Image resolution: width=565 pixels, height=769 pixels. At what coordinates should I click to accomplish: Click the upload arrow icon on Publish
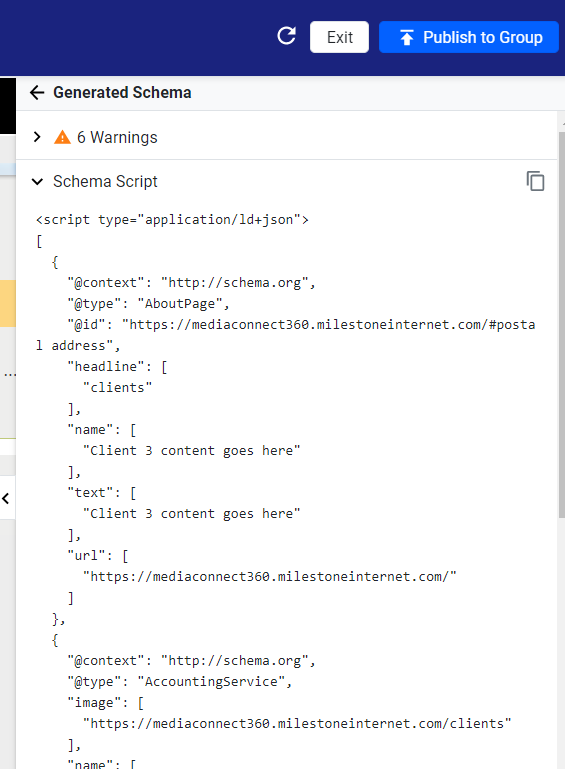click(407, 37)
